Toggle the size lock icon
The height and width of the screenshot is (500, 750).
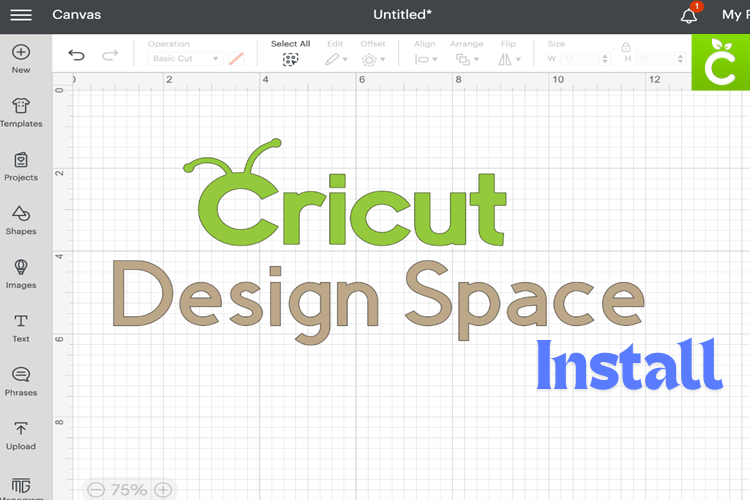click(626, 47)
